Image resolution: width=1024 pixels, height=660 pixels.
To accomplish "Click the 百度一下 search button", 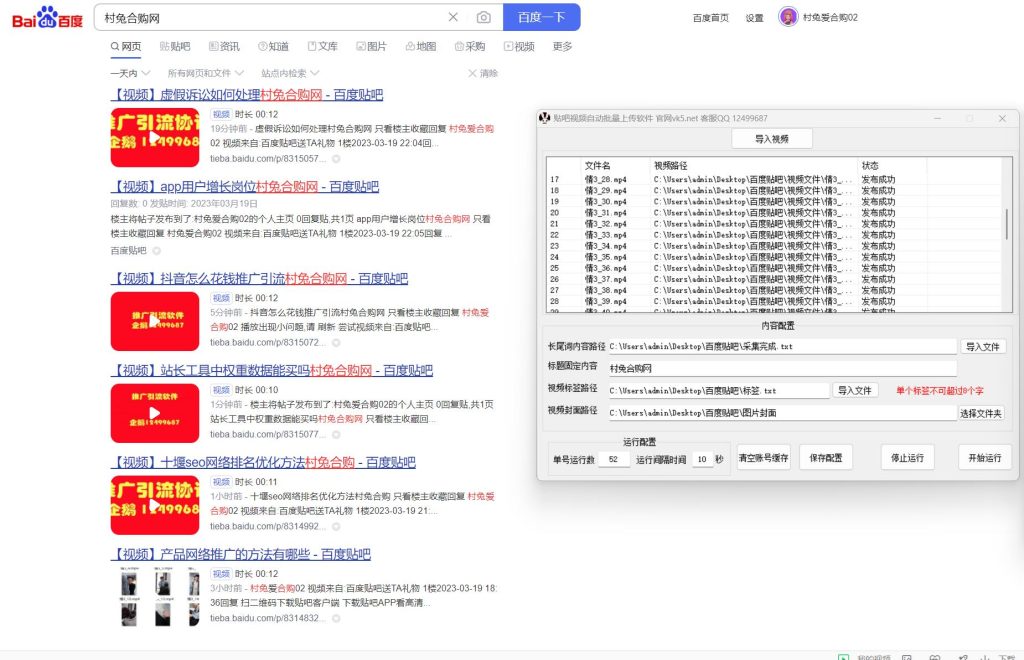I will 541,17.
